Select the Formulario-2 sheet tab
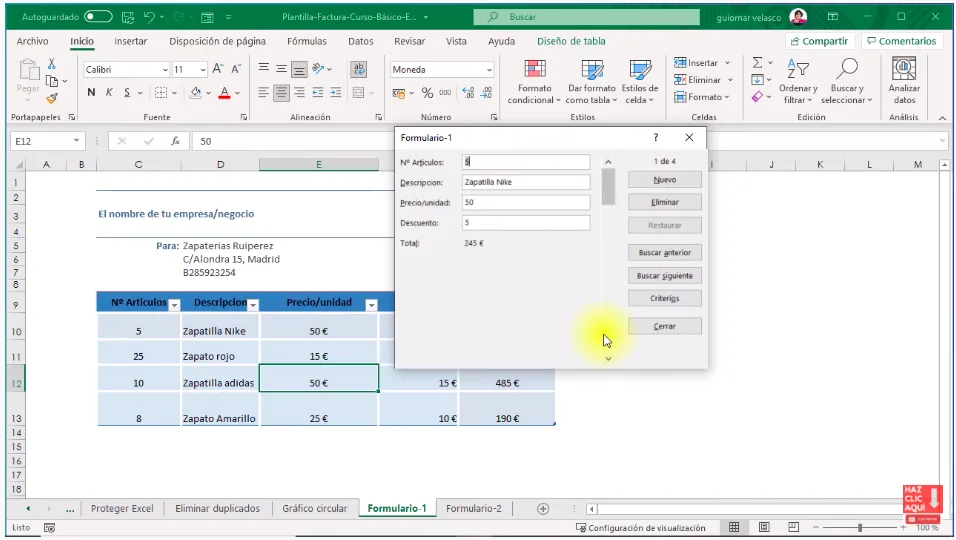Screen dimensions: 956x540 pyautogui.click(x=474, y=508)
